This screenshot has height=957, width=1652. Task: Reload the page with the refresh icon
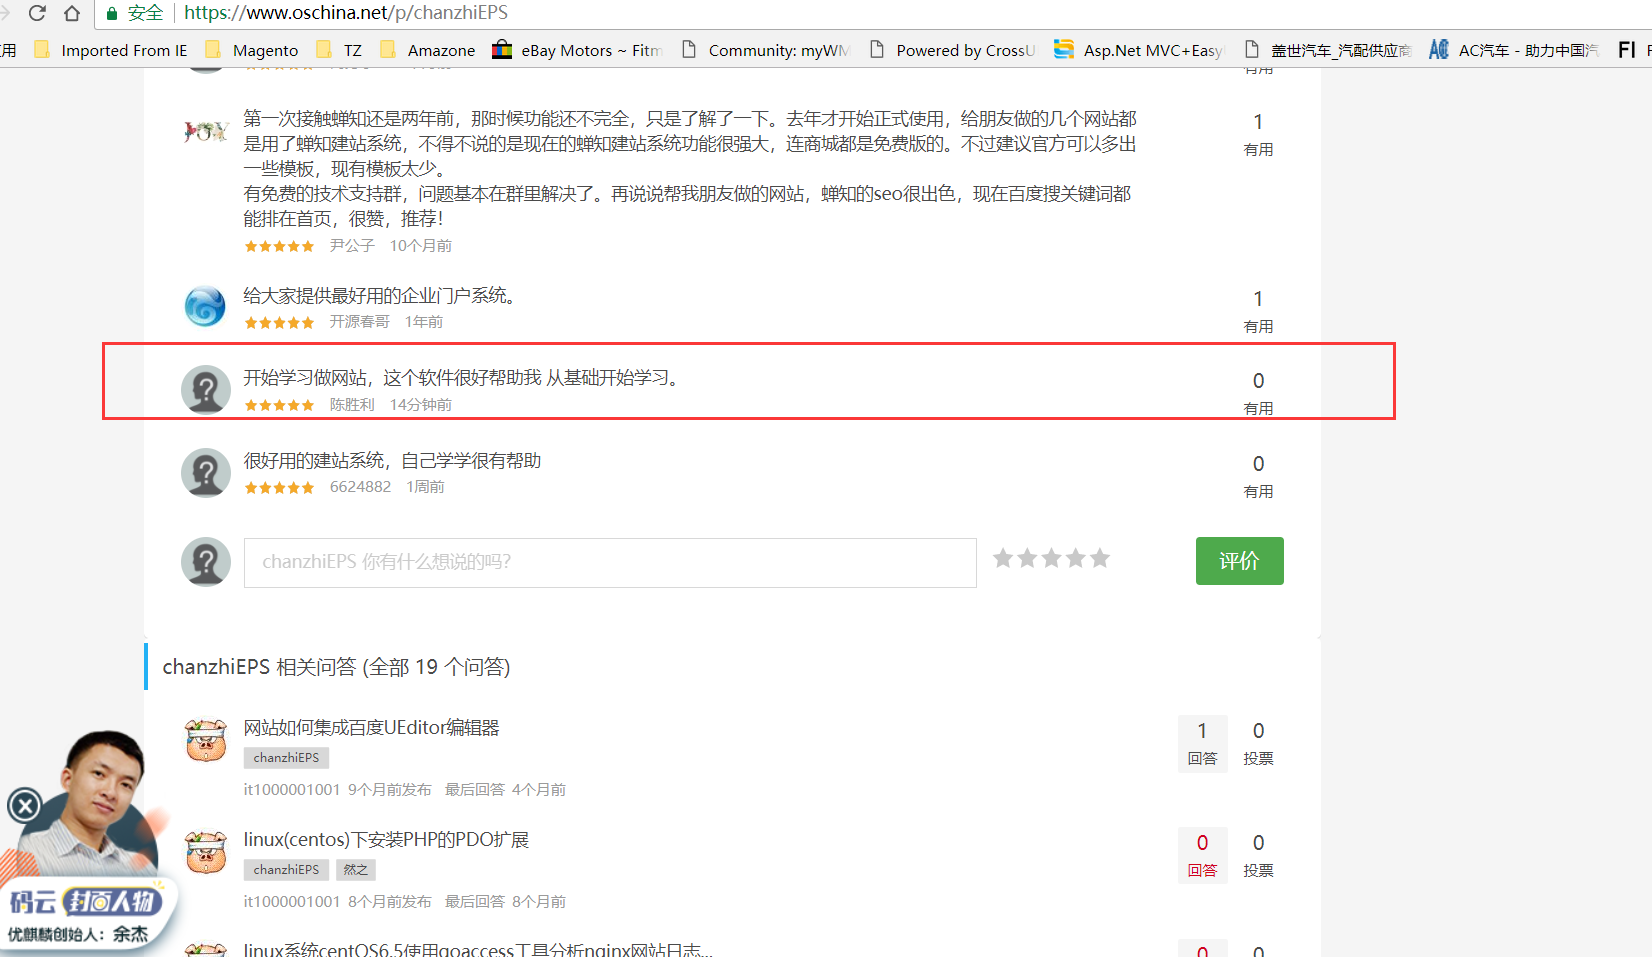point(37,13)
